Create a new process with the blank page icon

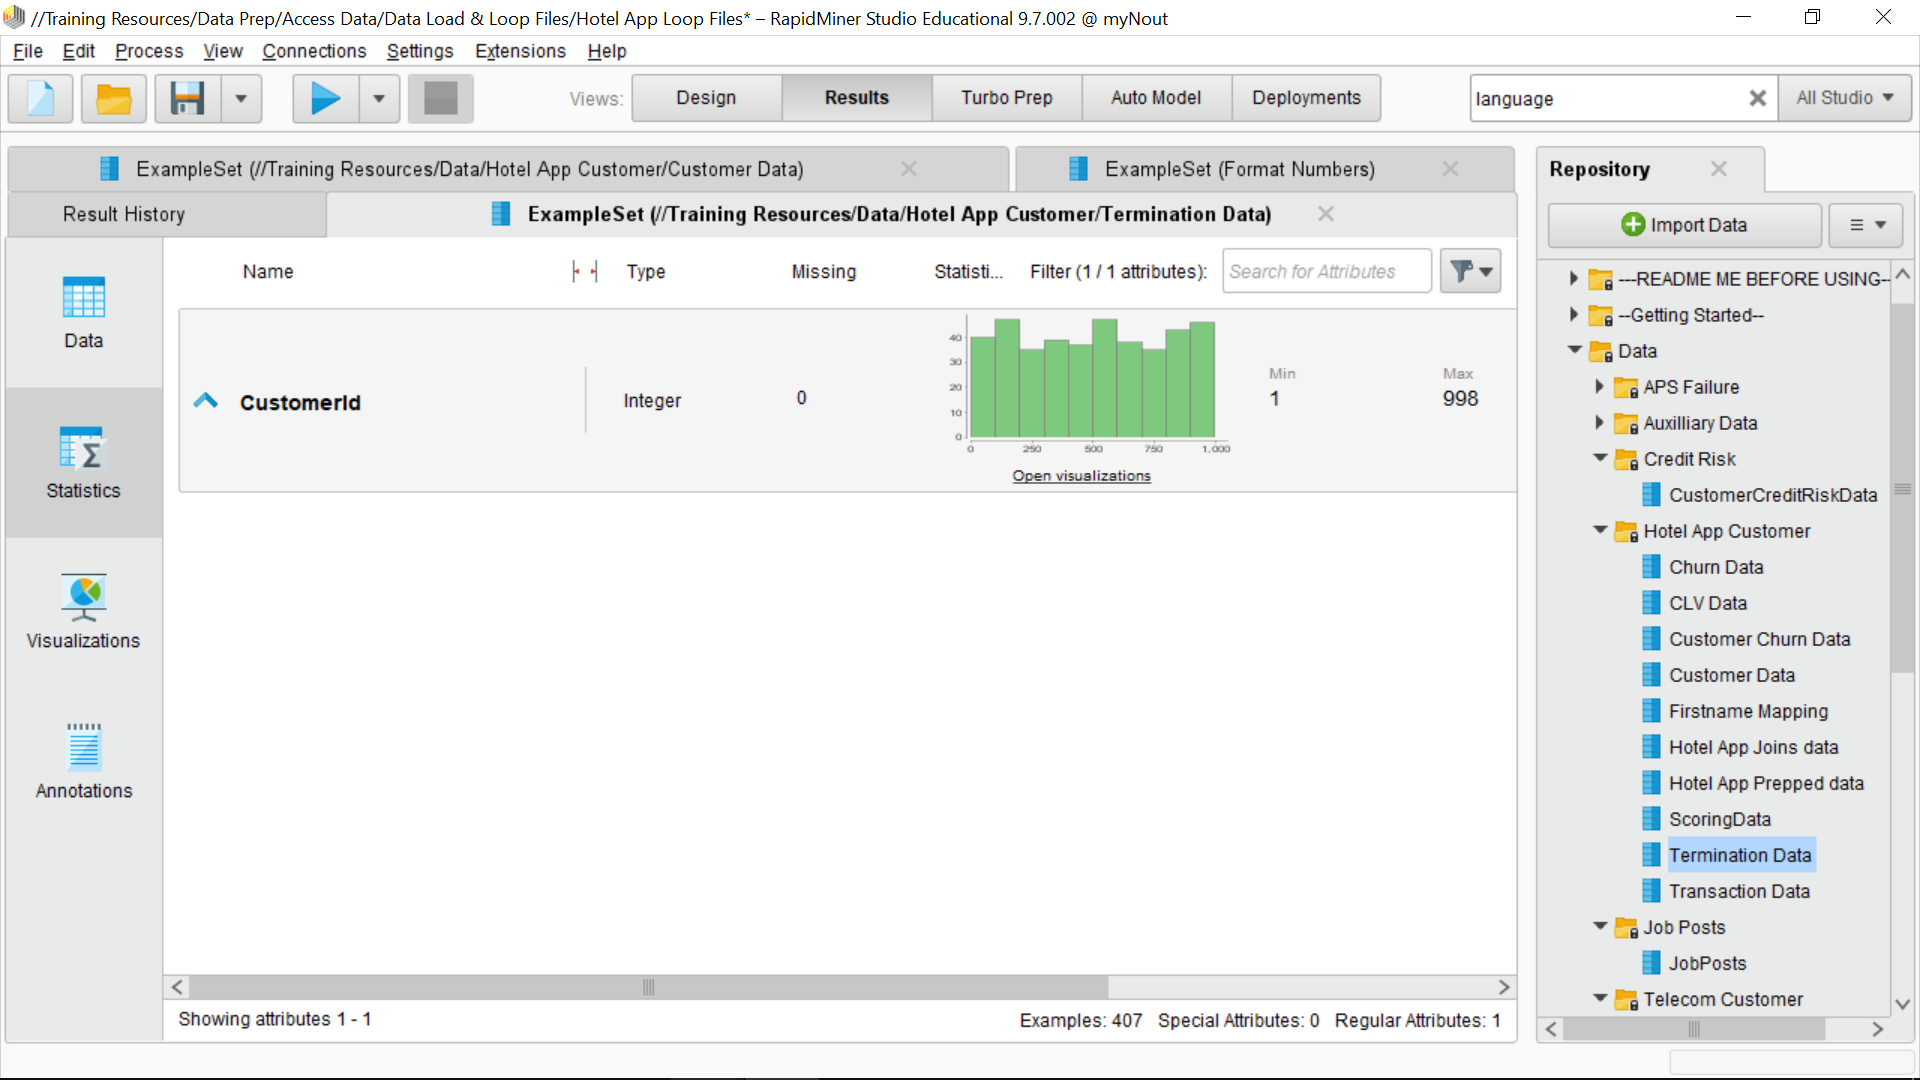tap(40, 98)
